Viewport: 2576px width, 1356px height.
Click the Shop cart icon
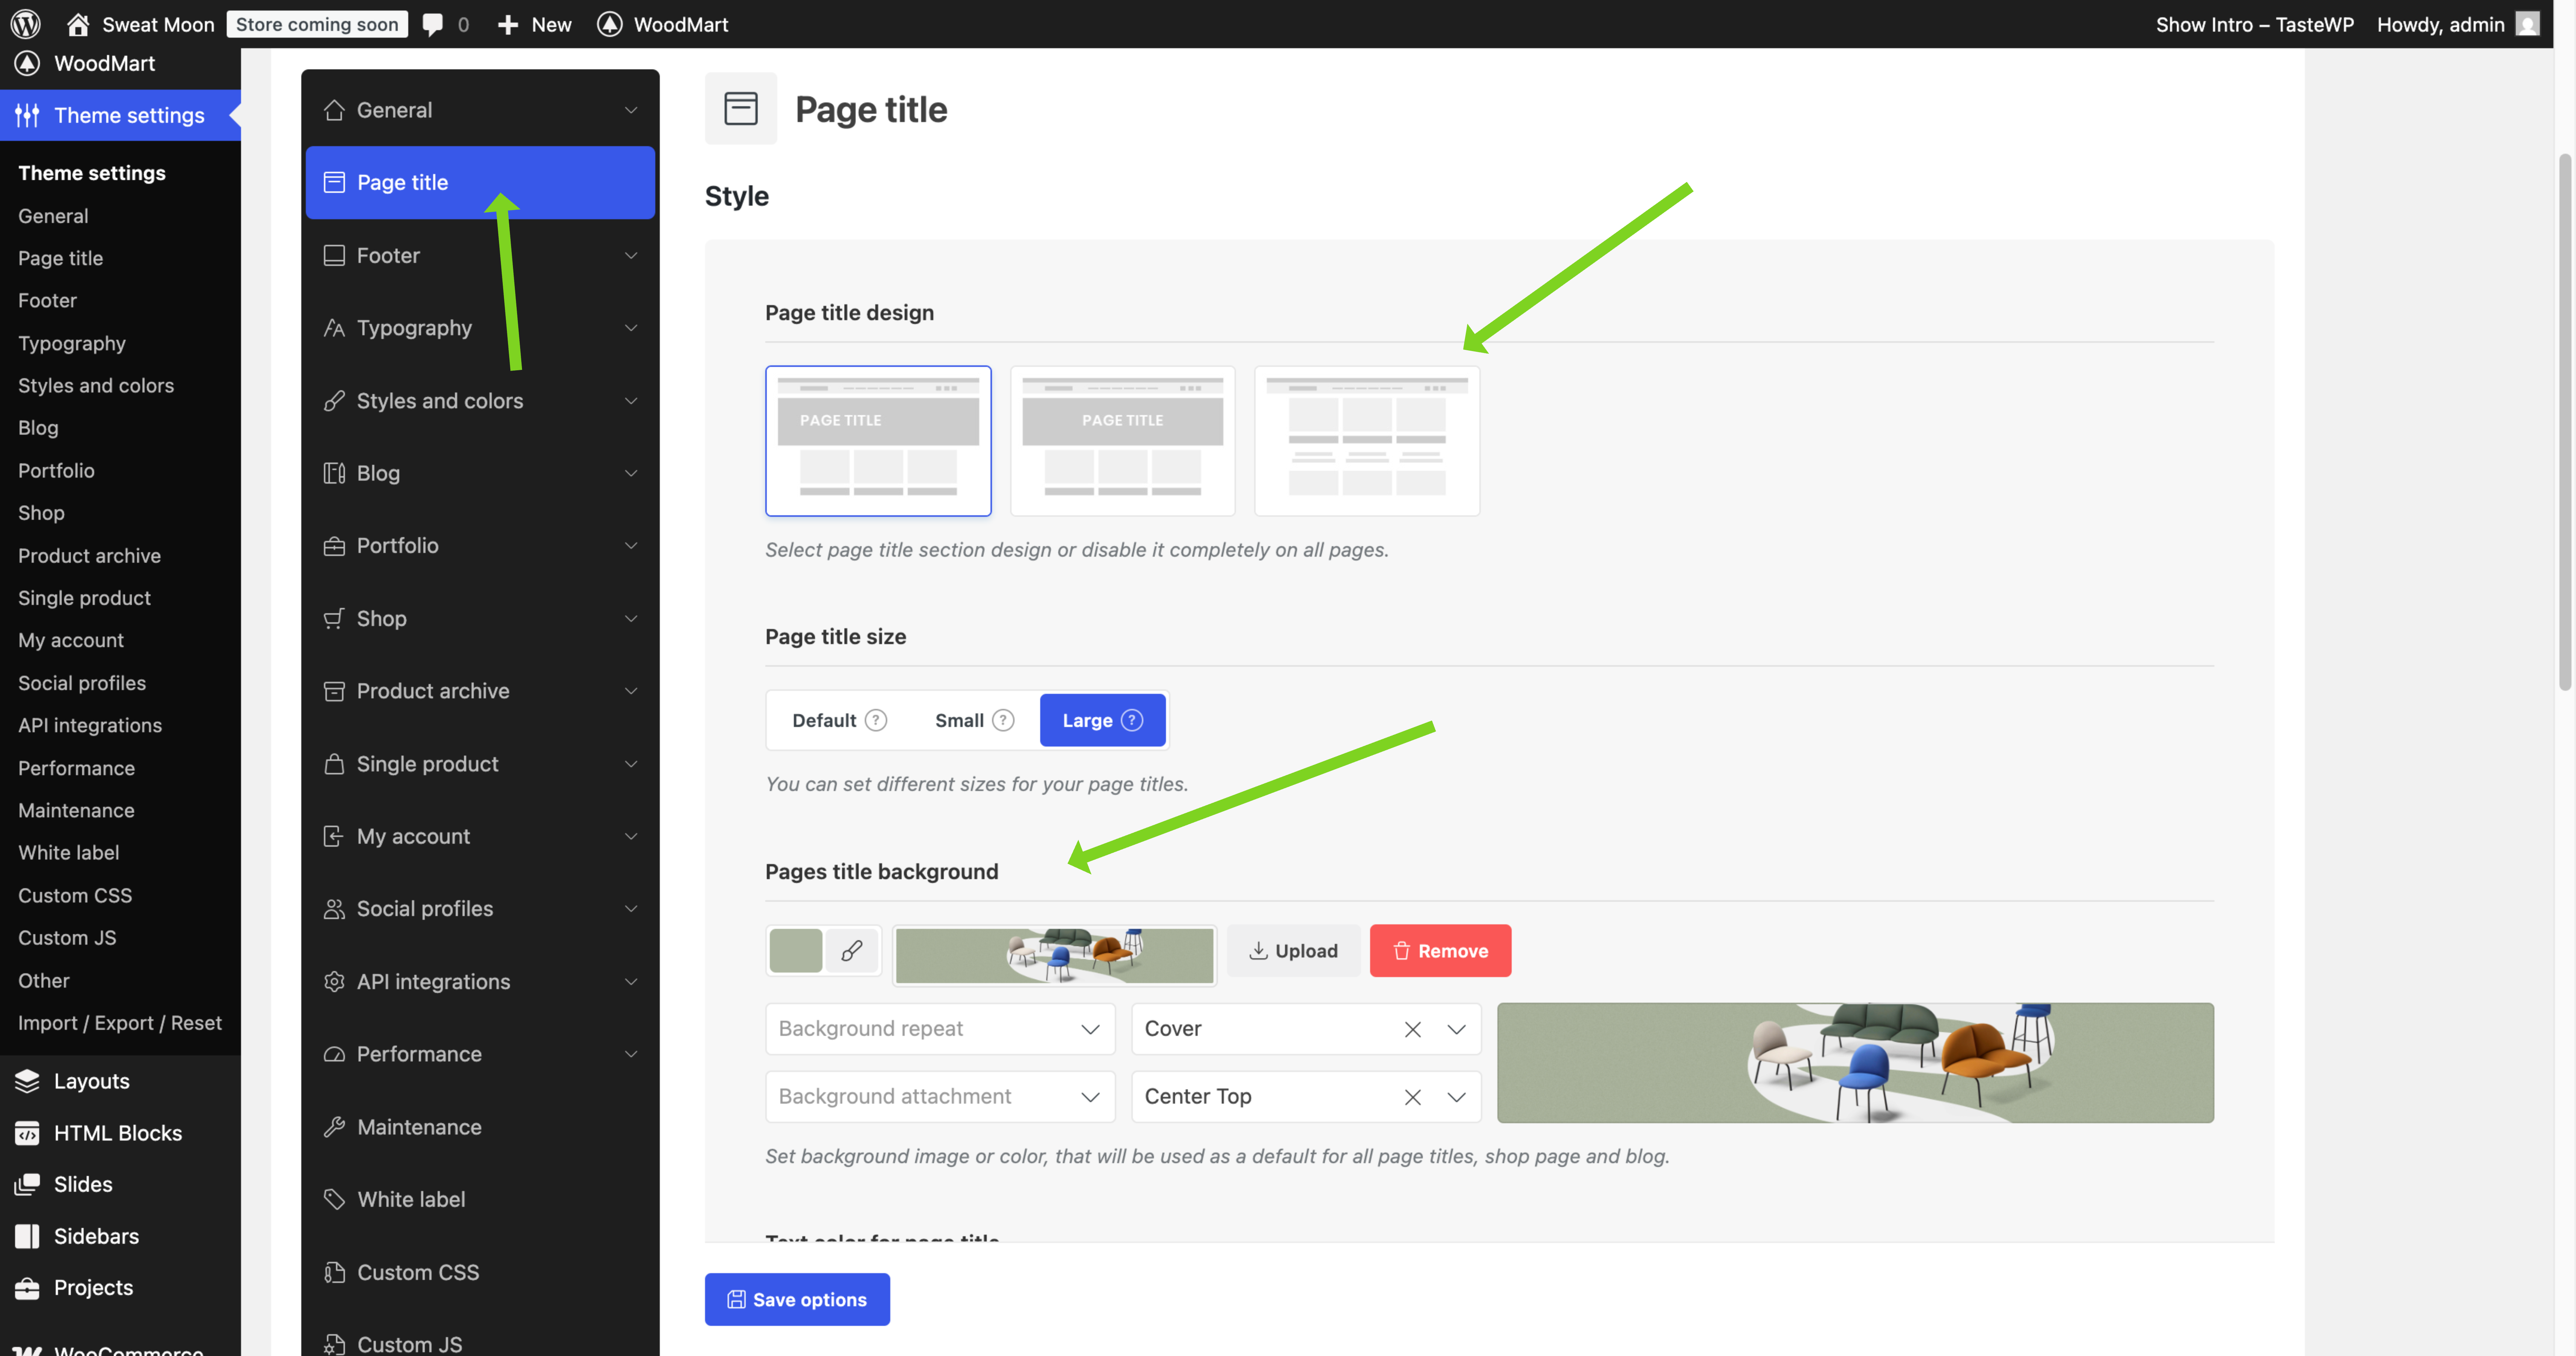[334, 618]
